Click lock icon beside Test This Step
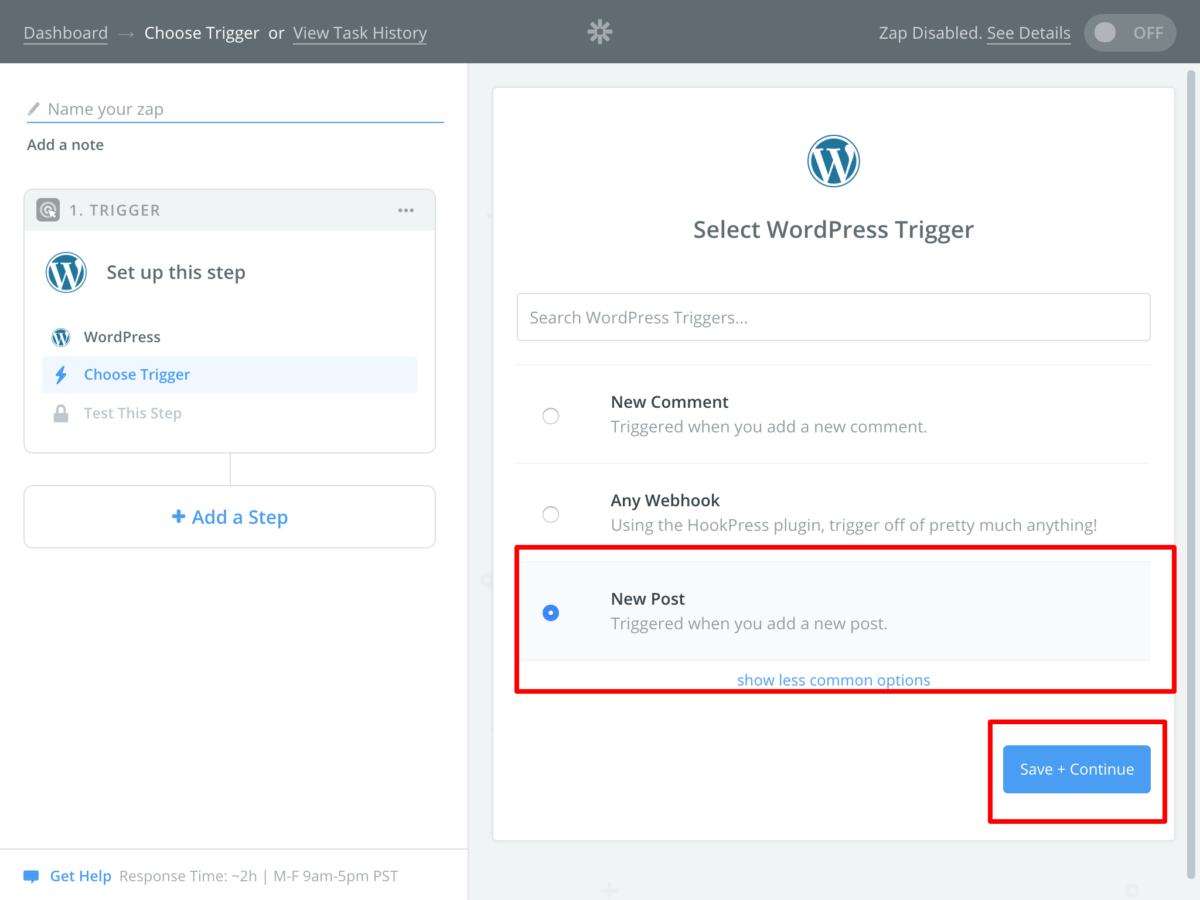 click(x=61, y=413)
